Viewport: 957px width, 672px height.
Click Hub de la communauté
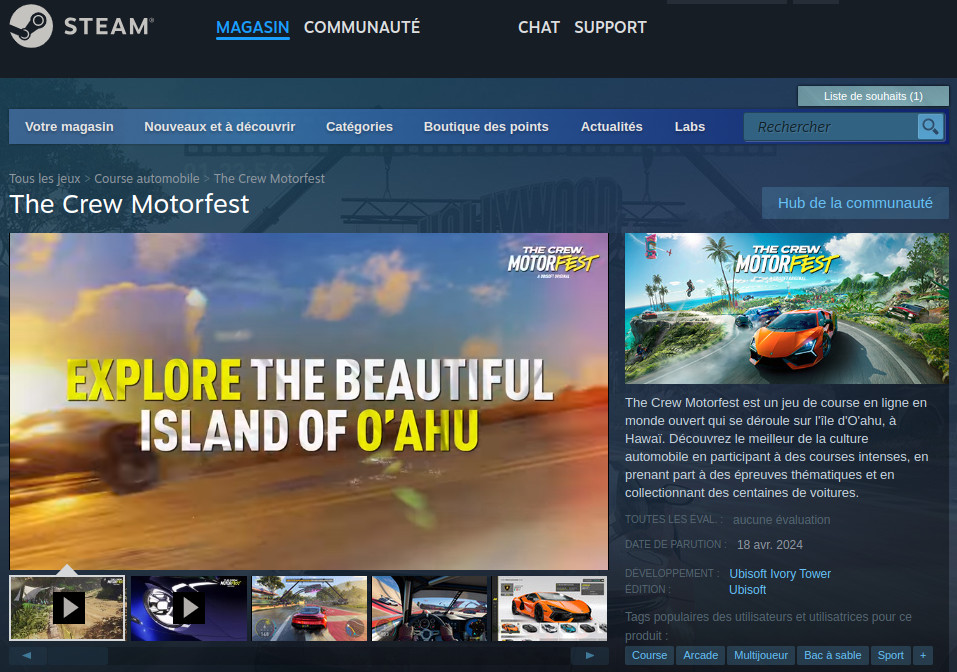point(855,202)
